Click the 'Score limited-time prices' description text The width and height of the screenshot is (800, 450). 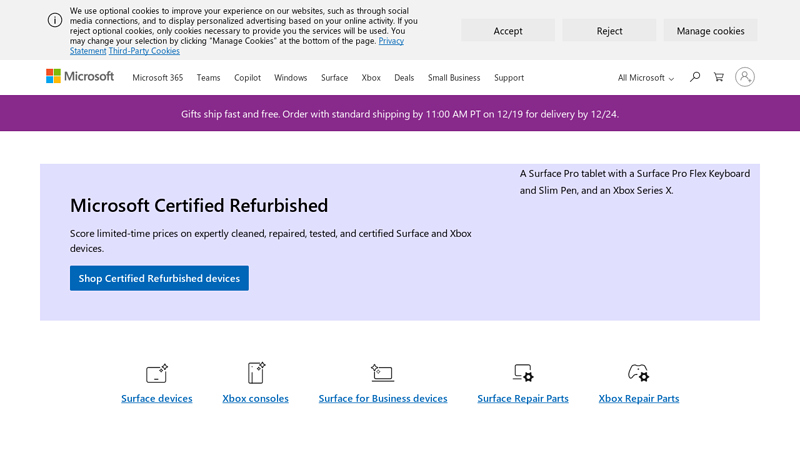(271, 241)
